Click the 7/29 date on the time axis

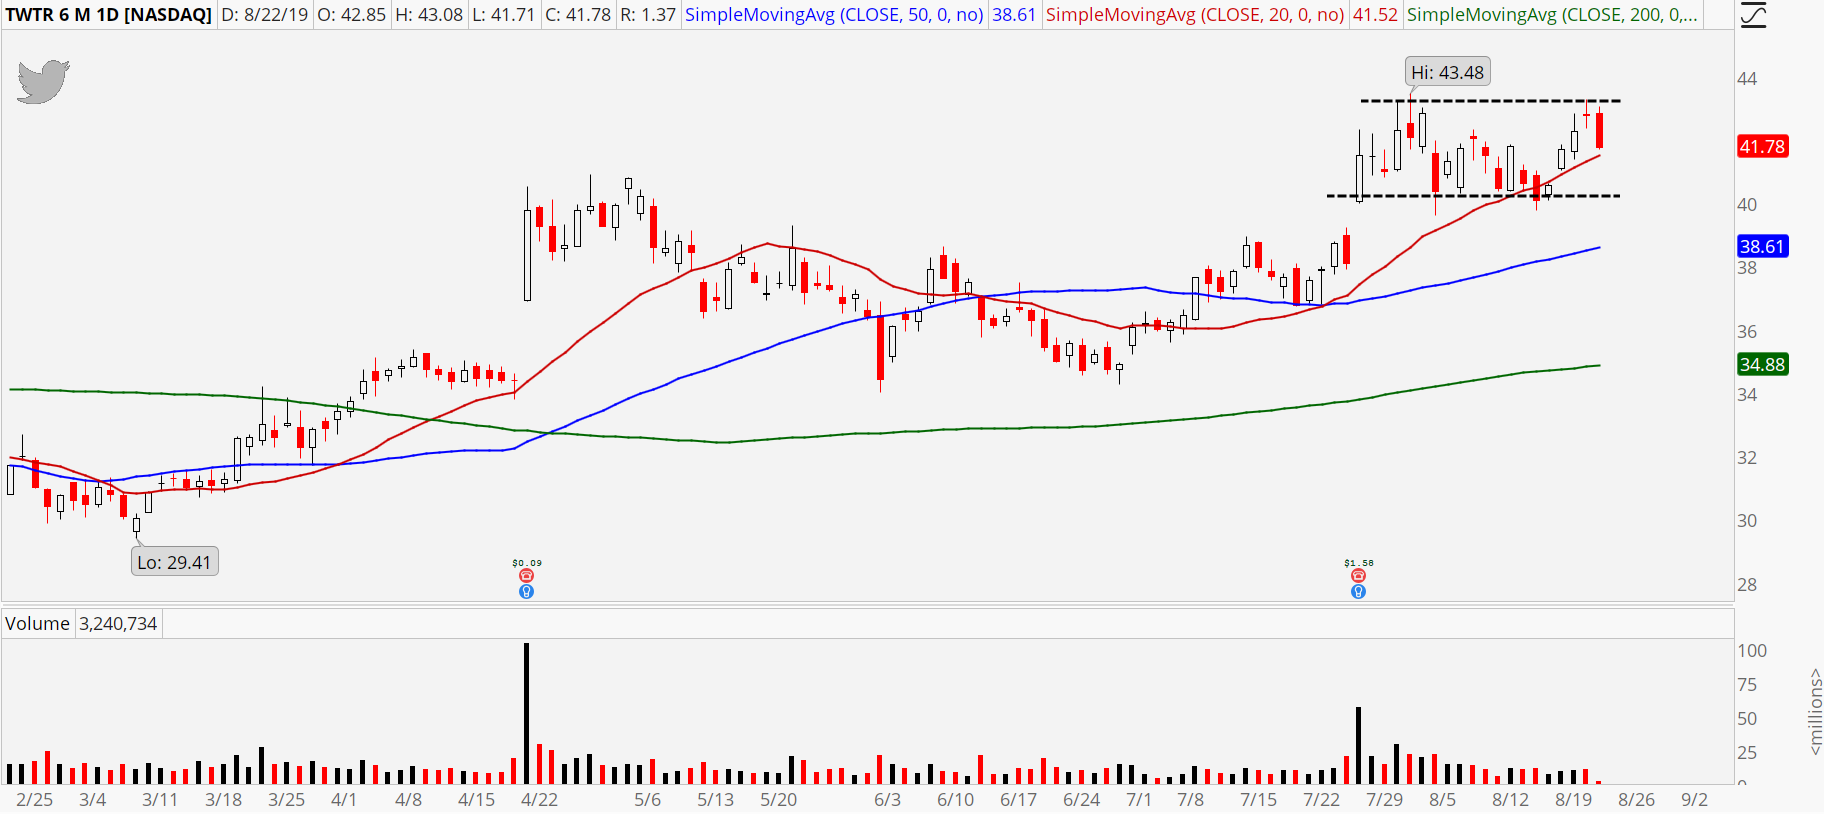(1385, 800)
